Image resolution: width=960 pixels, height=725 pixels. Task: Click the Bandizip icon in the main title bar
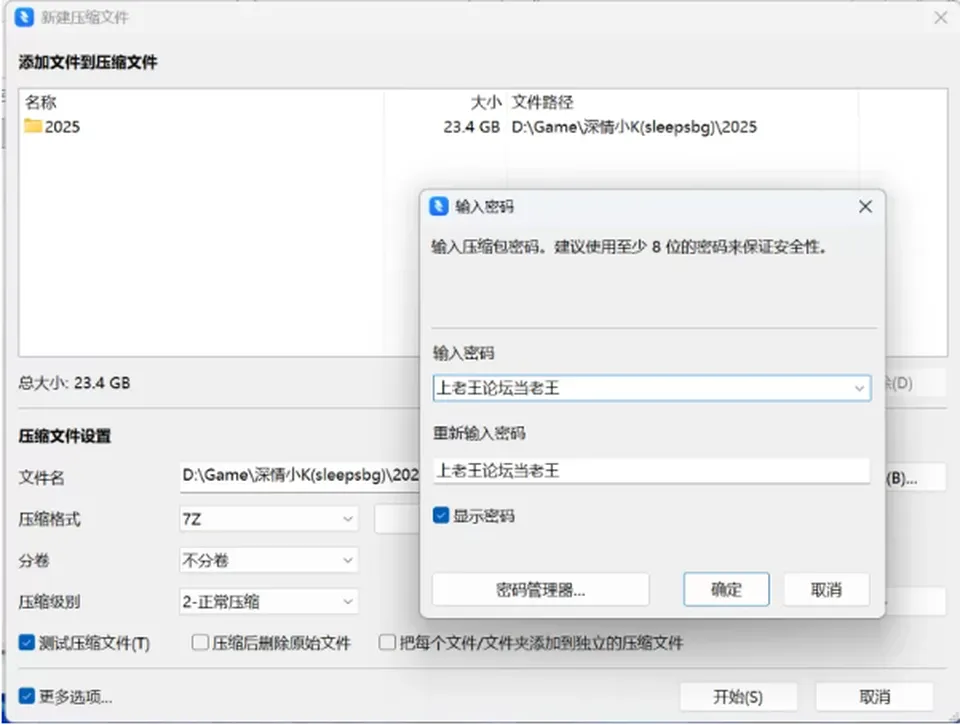click(24, 17)
